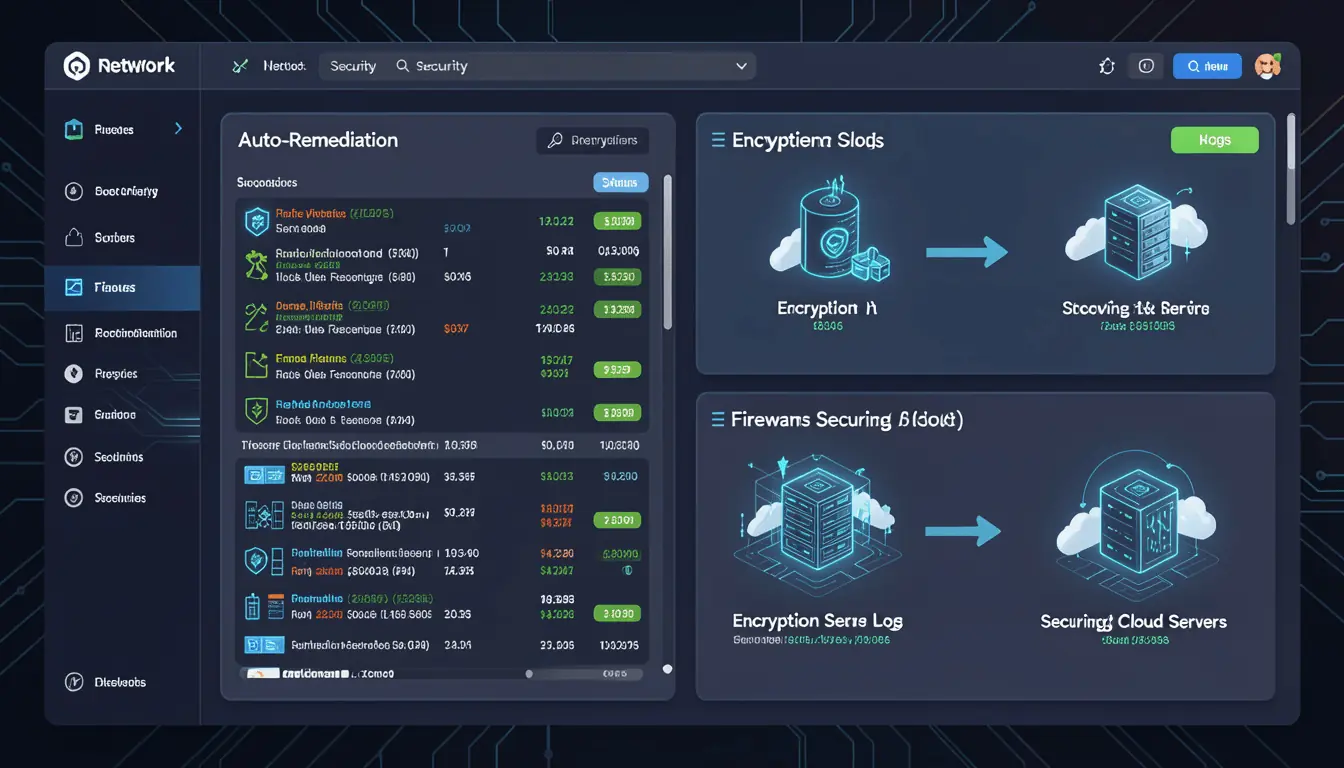Viewport: 1344px width, 768px height.
Task: Click the round knob right of the list slider
Action: (x=667, y=669)
